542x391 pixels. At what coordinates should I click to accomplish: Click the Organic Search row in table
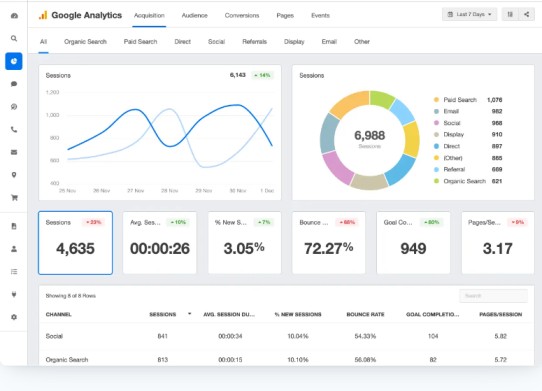coord(287,359)
